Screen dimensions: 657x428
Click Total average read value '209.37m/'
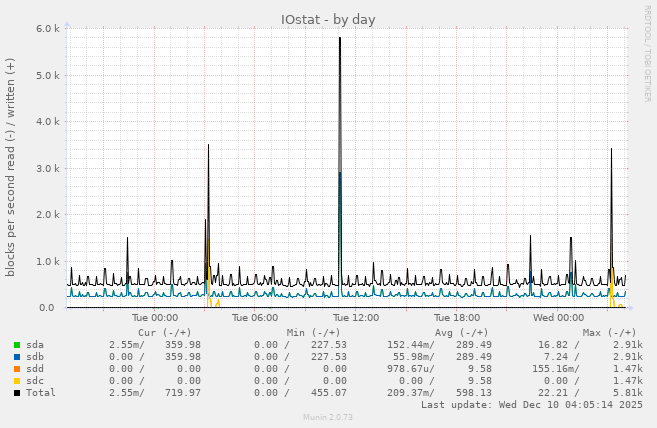411,393
